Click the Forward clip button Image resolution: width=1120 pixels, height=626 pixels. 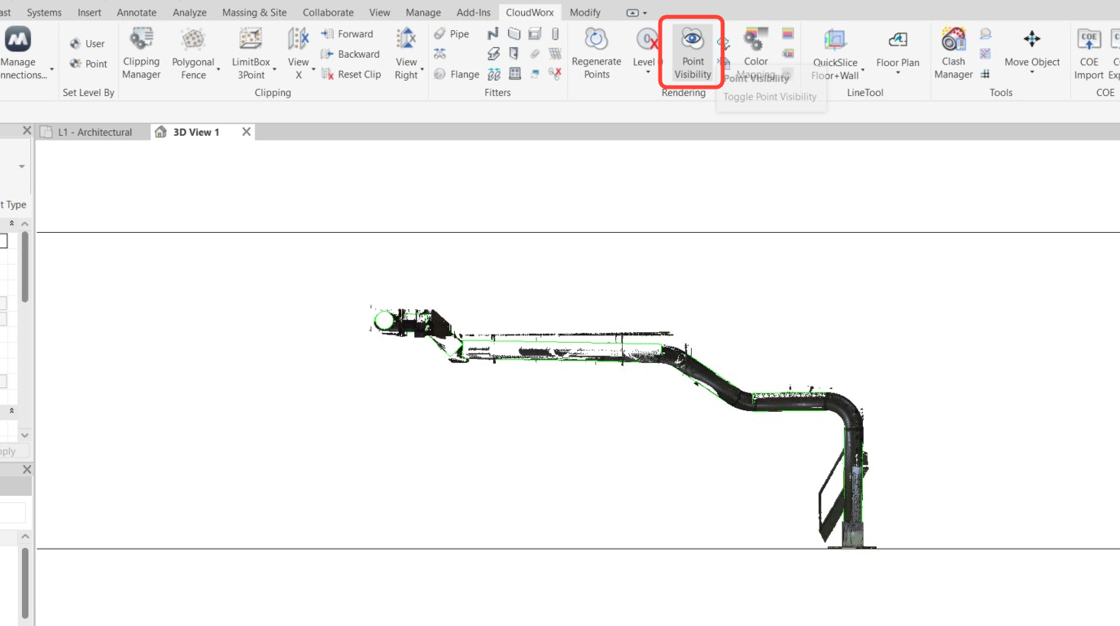click(x=347, y=34)
